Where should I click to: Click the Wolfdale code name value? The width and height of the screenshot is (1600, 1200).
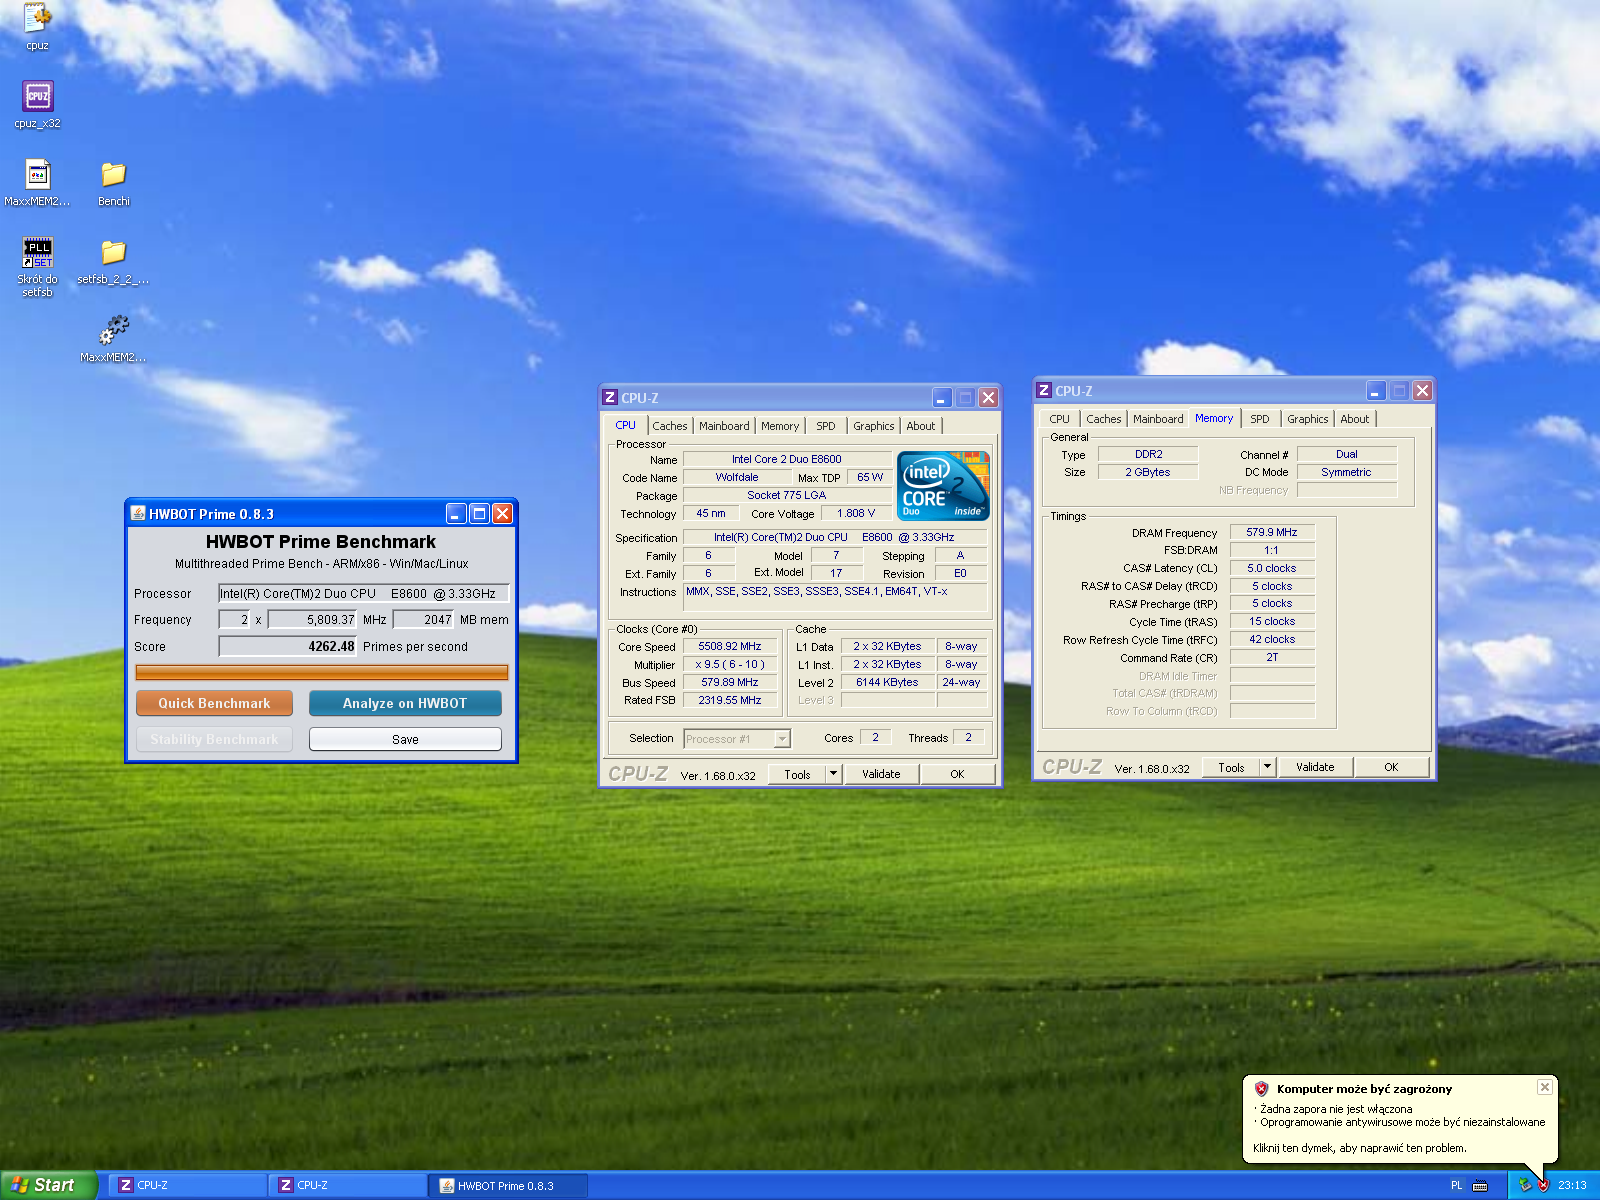tap(737, 478)
